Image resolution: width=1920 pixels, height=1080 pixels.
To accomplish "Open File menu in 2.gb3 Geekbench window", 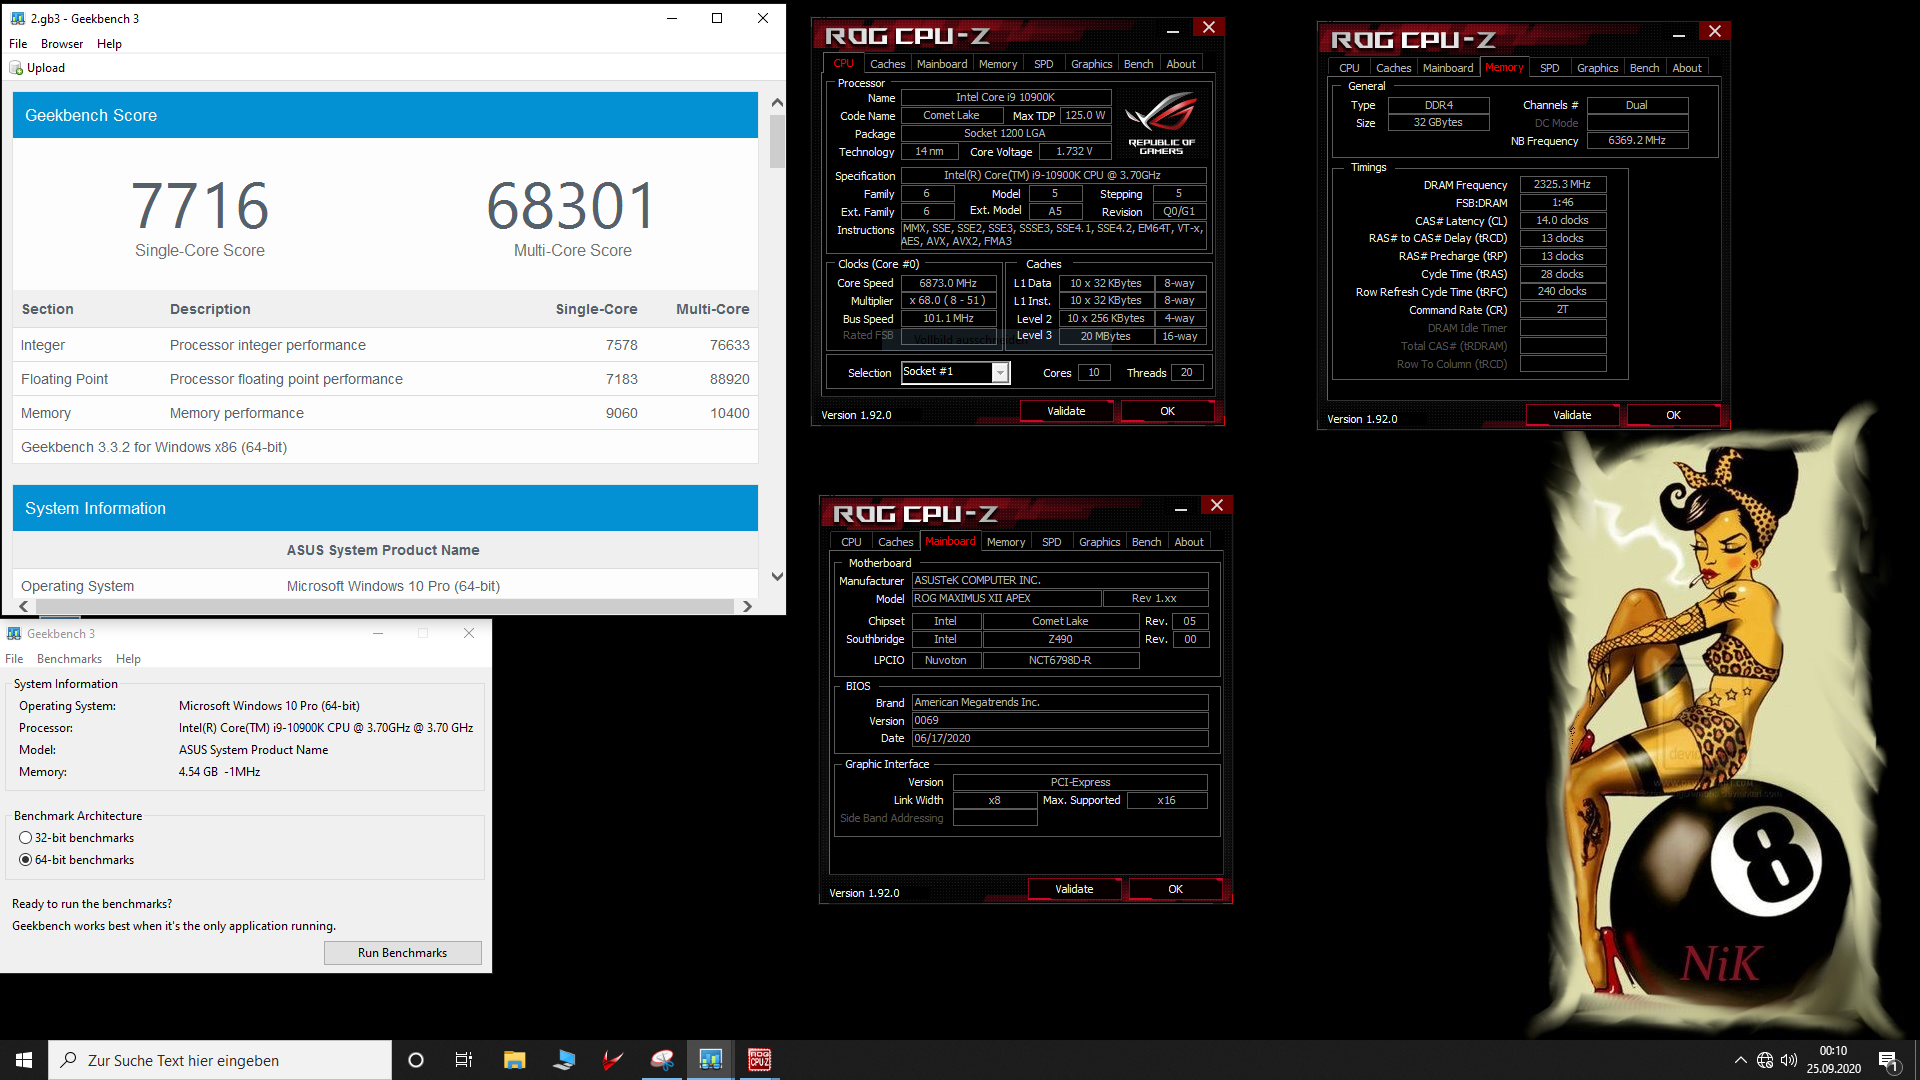I will click(x=18, y=44).
